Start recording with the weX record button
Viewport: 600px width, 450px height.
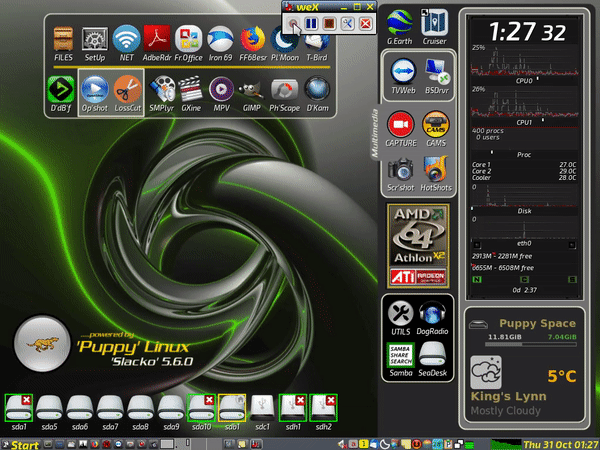(x=293, y=24)
